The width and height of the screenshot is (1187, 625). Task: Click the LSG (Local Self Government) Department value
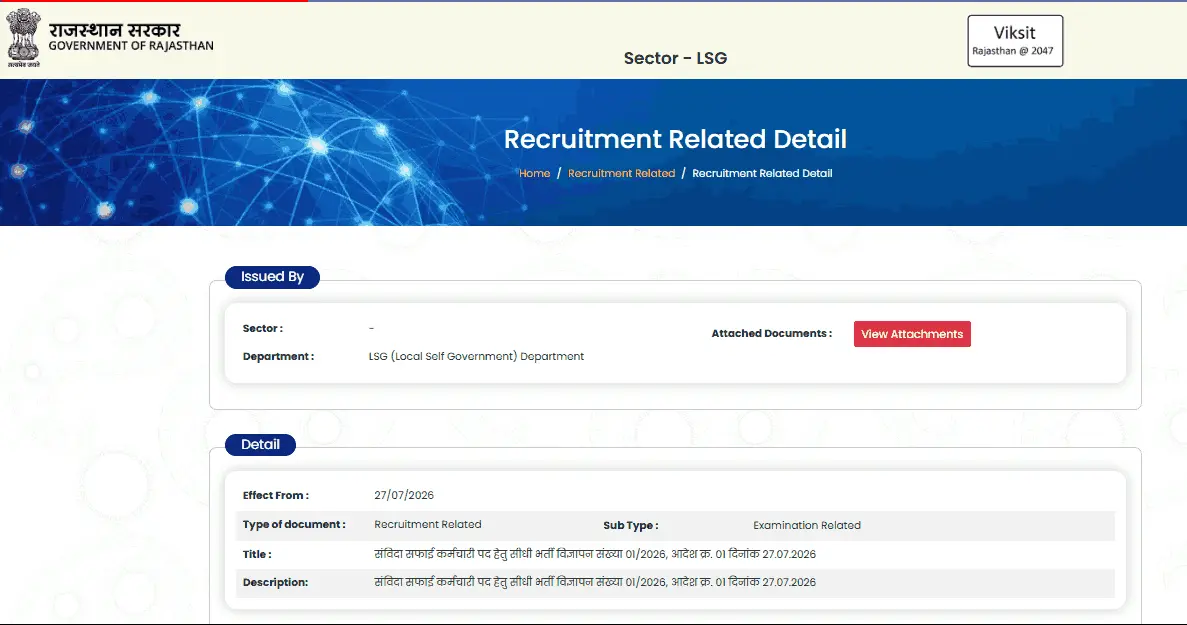(476, 356)
